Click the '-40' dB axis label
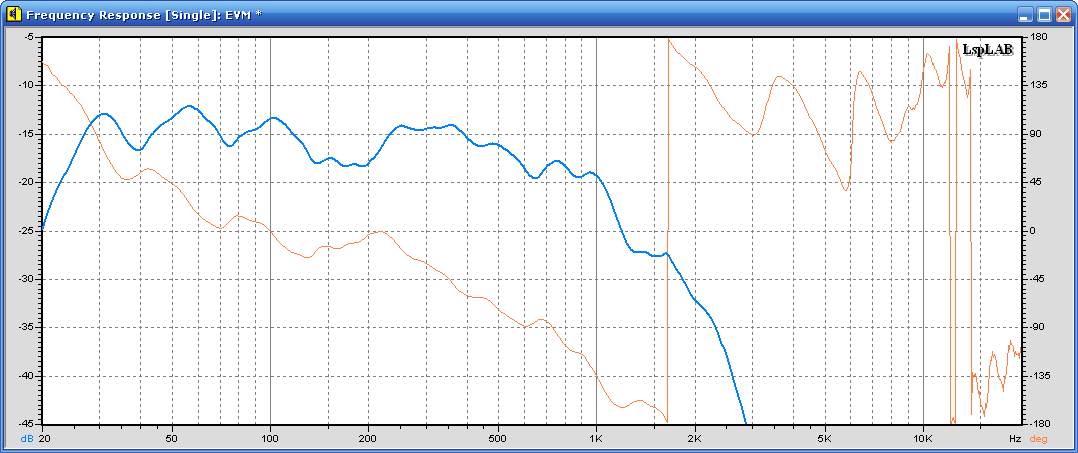 tap(26, 376)
